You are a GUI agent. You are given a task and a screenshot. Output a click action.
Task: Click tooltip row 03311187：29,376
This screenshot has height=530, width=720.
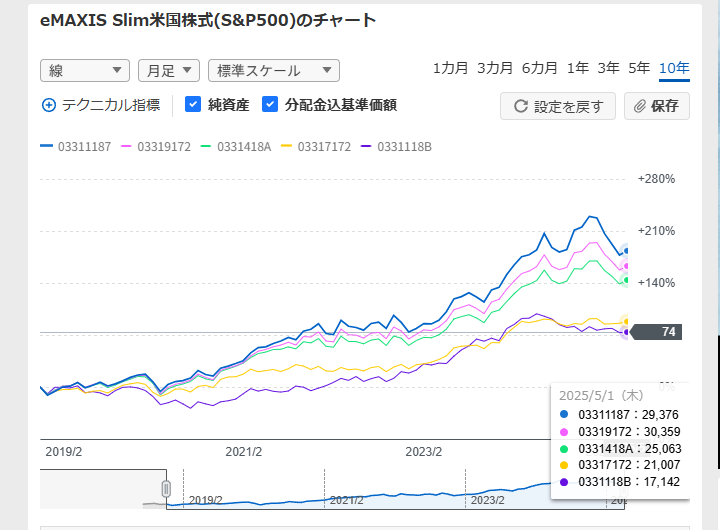click(x=619, y=415)
